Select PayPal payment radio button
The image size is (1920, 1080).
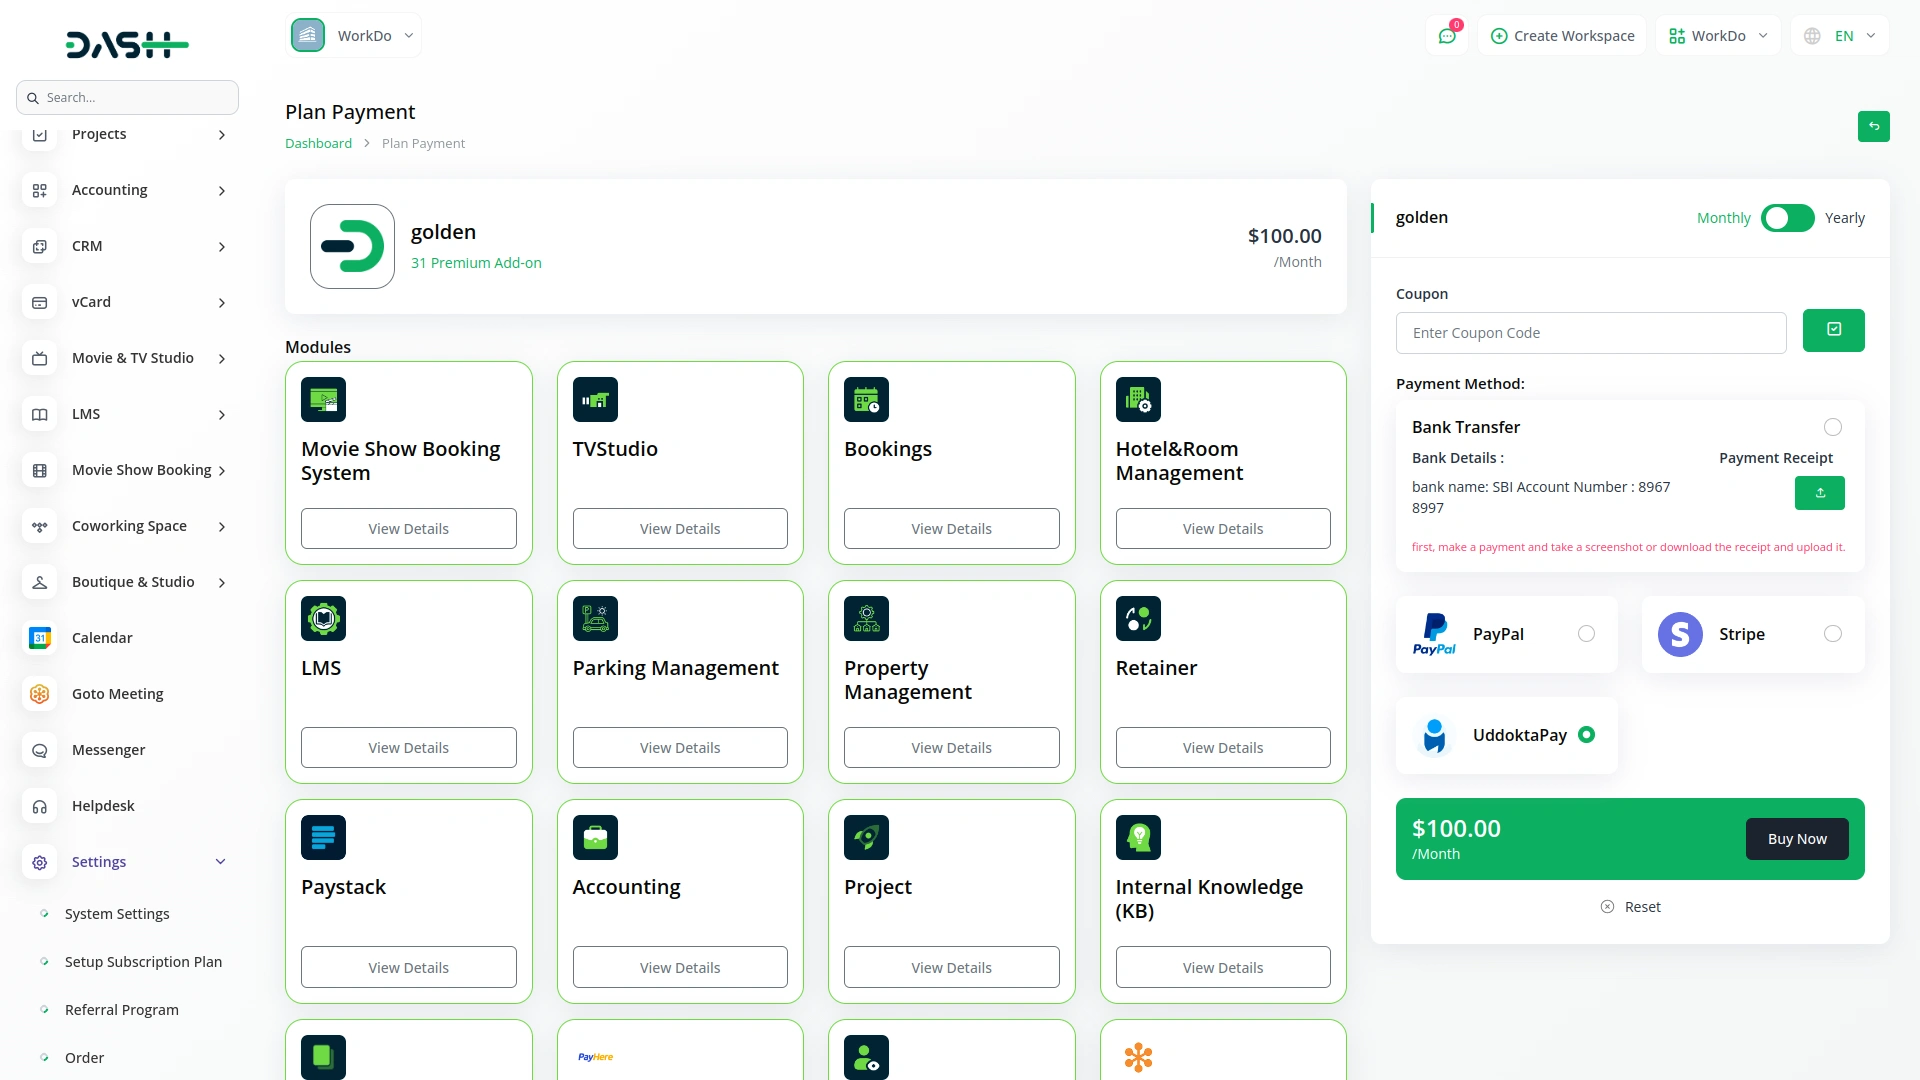click(1586, 634)
